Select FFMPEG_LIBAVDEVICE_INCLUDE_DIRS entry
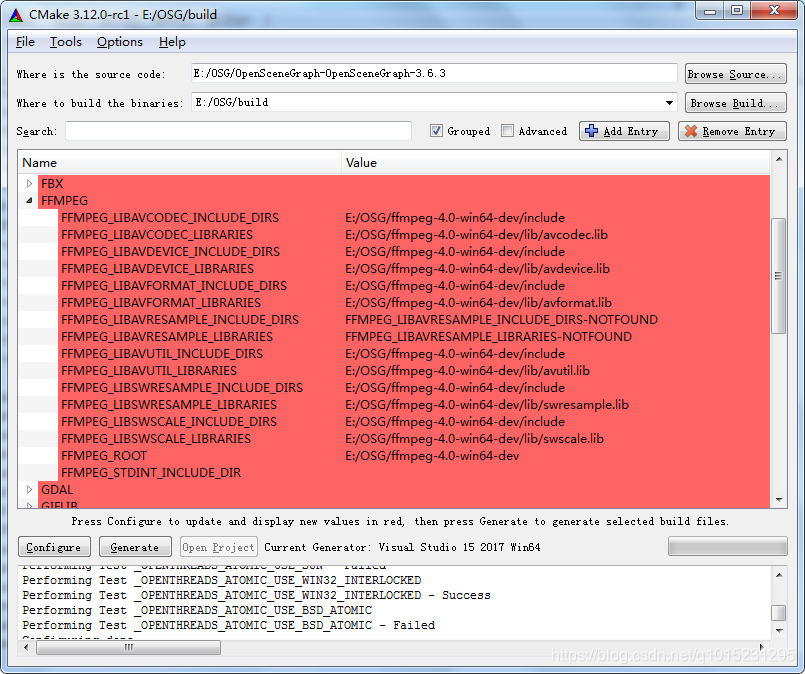 pyautogui.click(x=170, y=252)
